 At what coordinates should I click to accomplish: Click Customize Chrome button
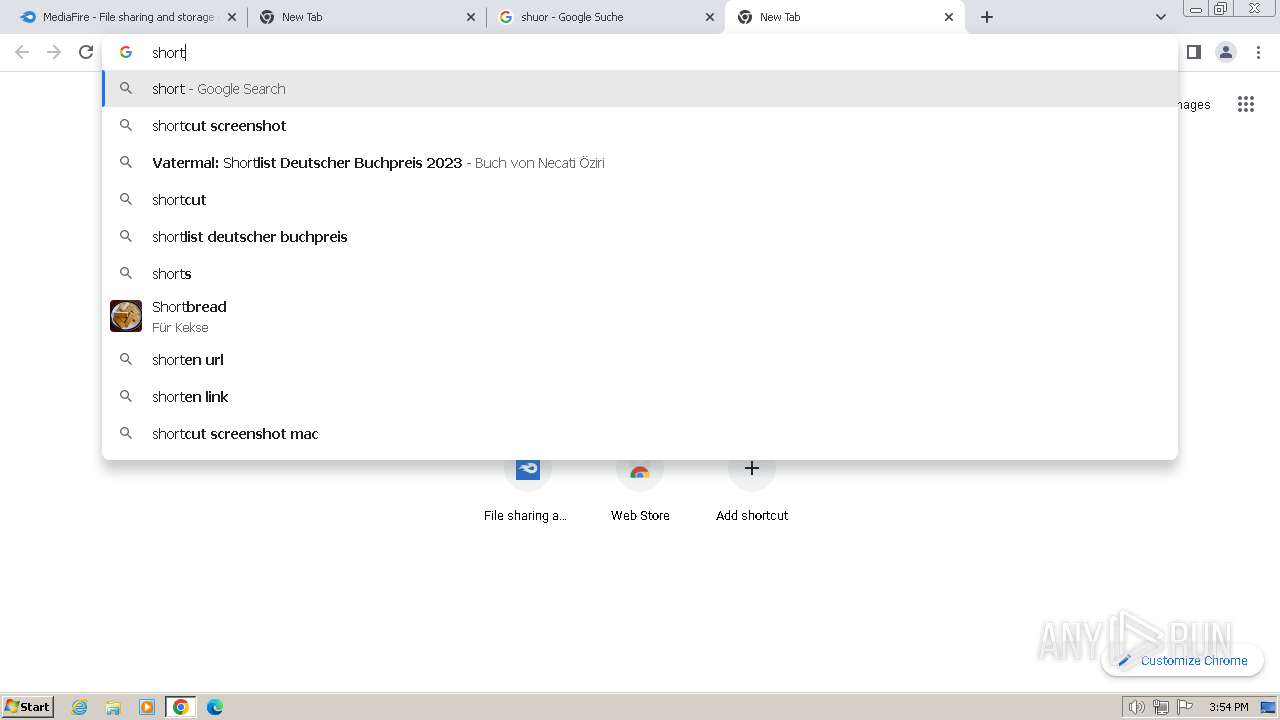click(1183, 660)
